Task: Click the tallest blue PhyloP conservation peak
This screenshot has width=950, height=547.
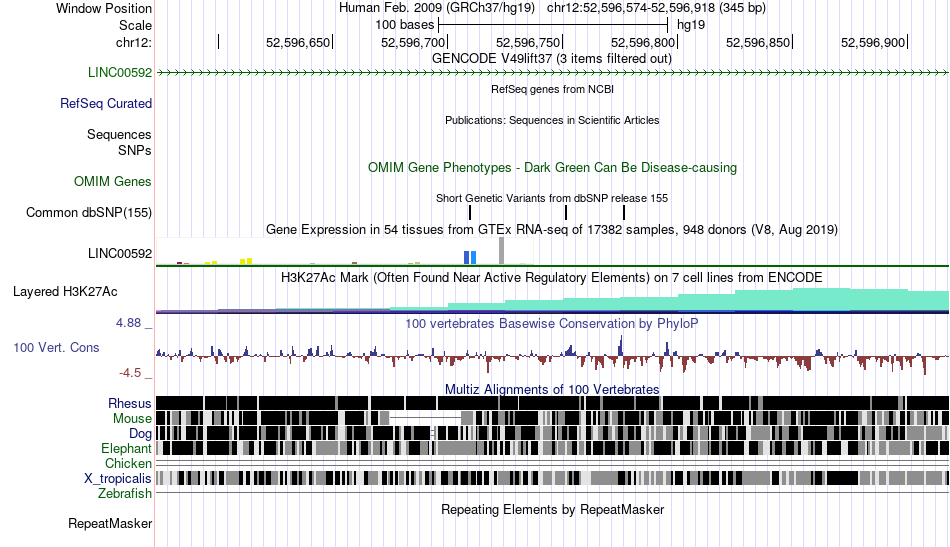Action: pos(620,346)
